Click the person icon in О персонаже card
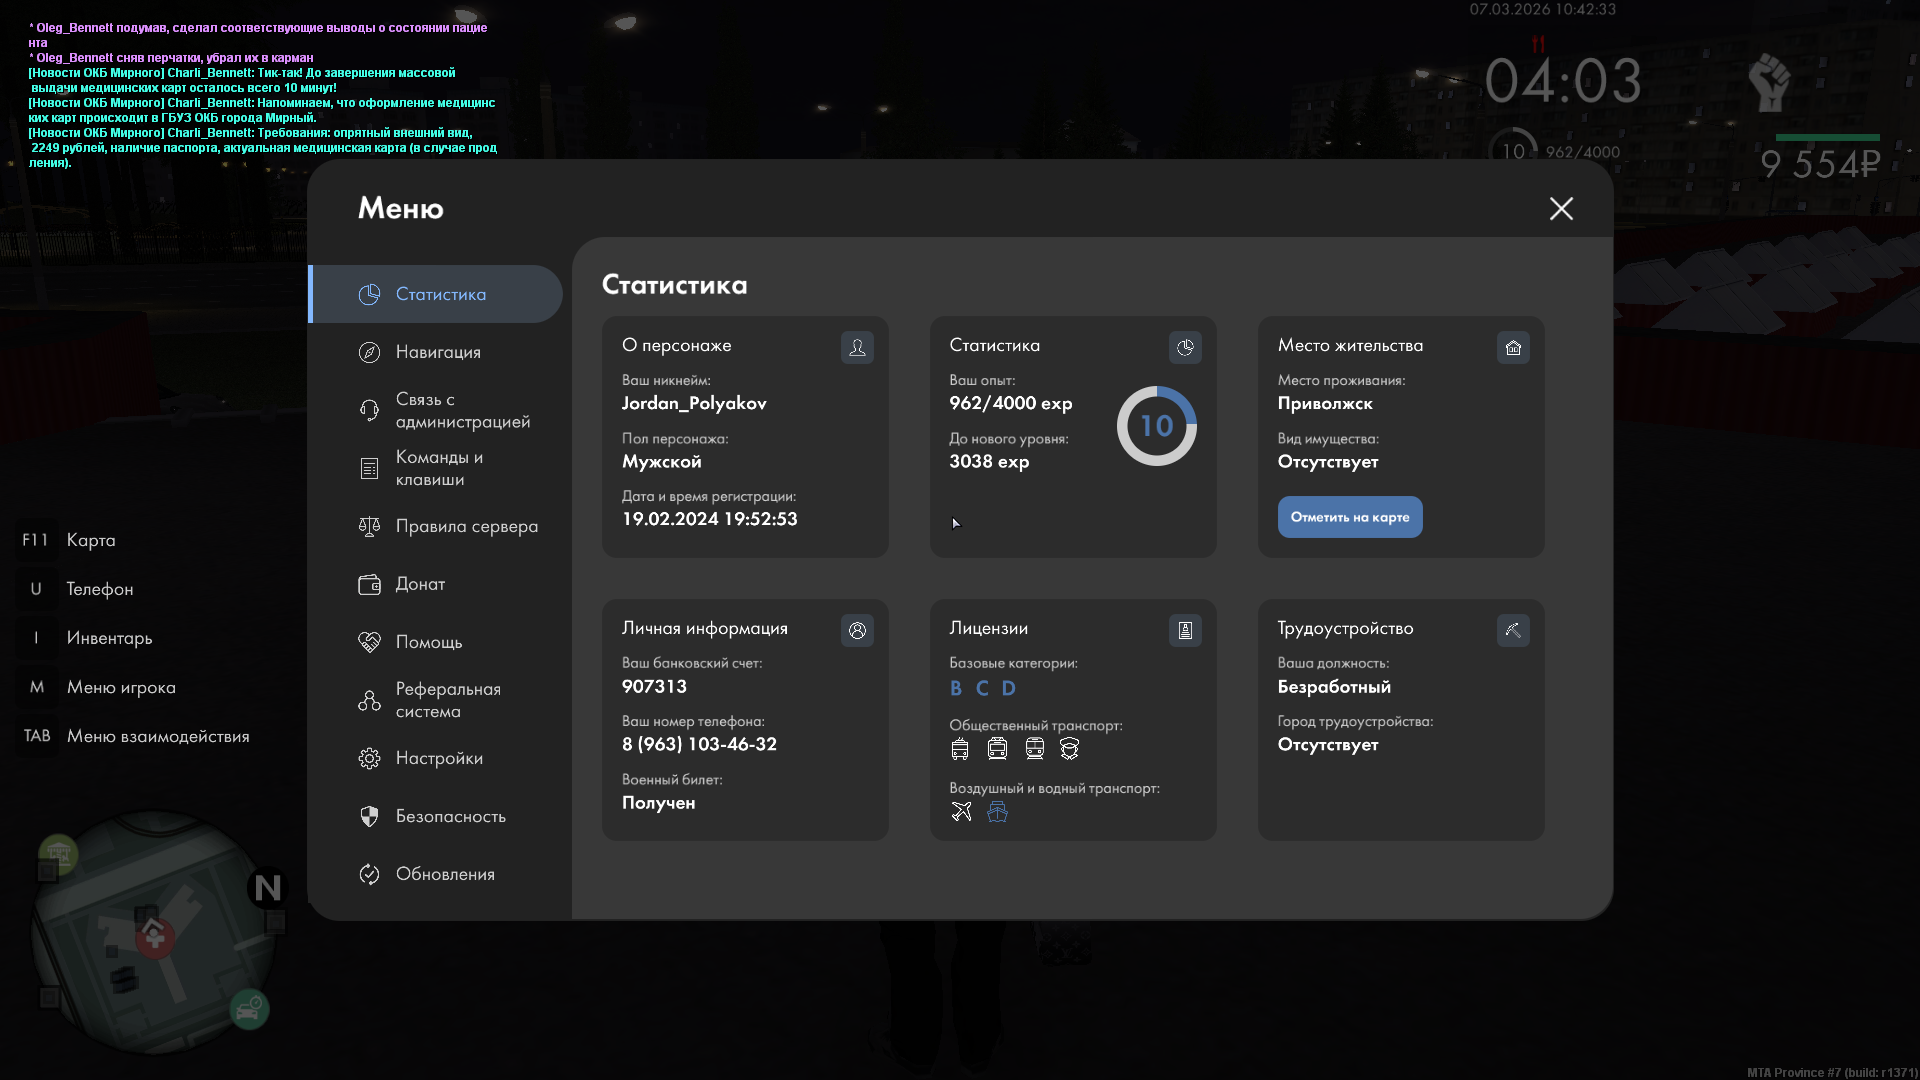Viewport: 1920px width, 1080px height. pyautogui.click(x=857, y=347)
